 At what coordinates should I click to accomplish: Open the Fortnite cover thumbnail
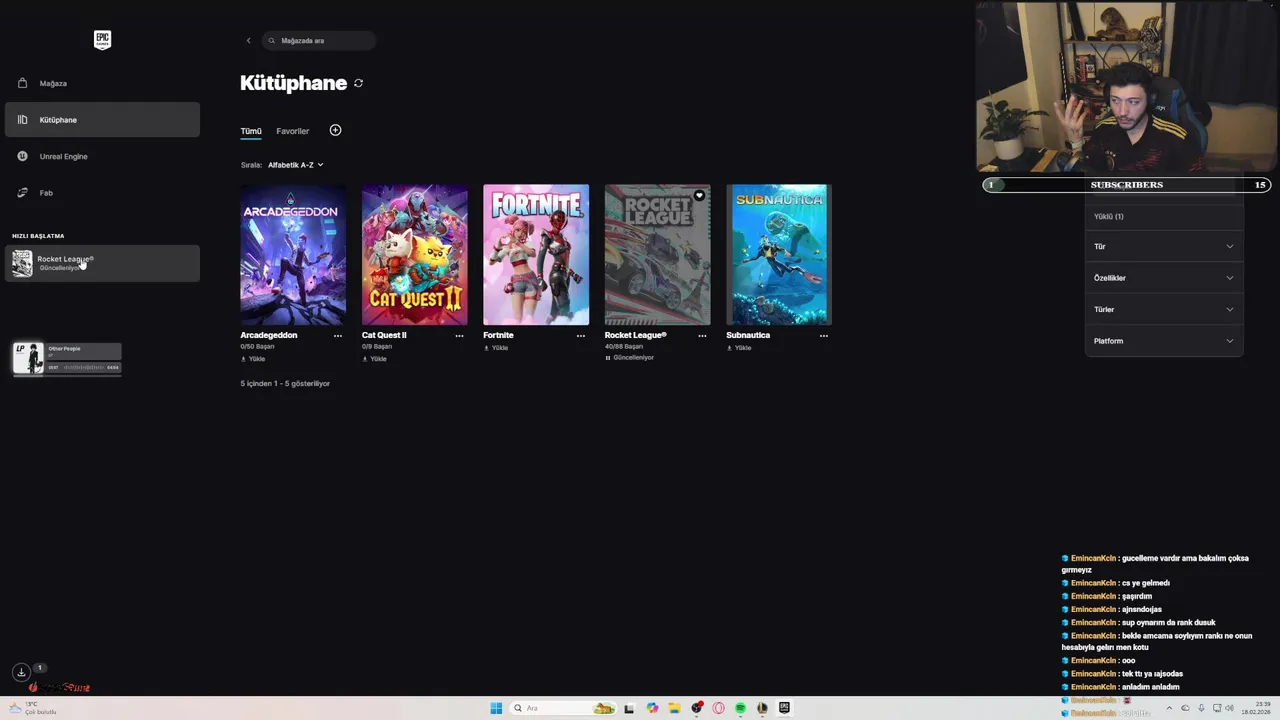coord(536,254)
